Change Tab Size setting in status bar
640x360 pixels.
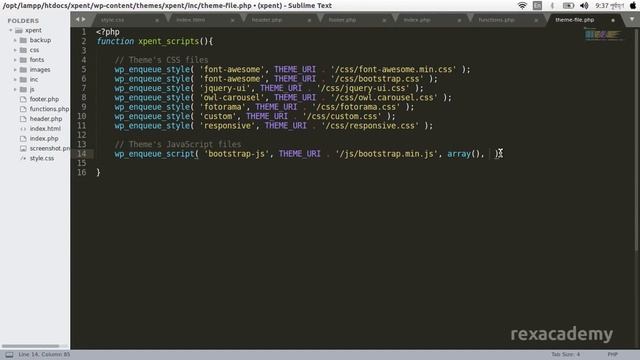coord(565,354)
